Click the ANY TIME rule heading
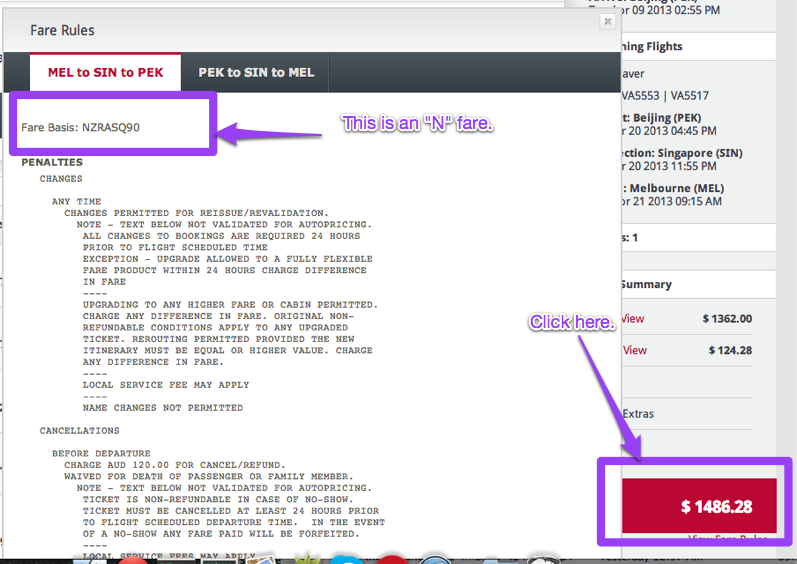797x564 pixels. pos(76,201)
